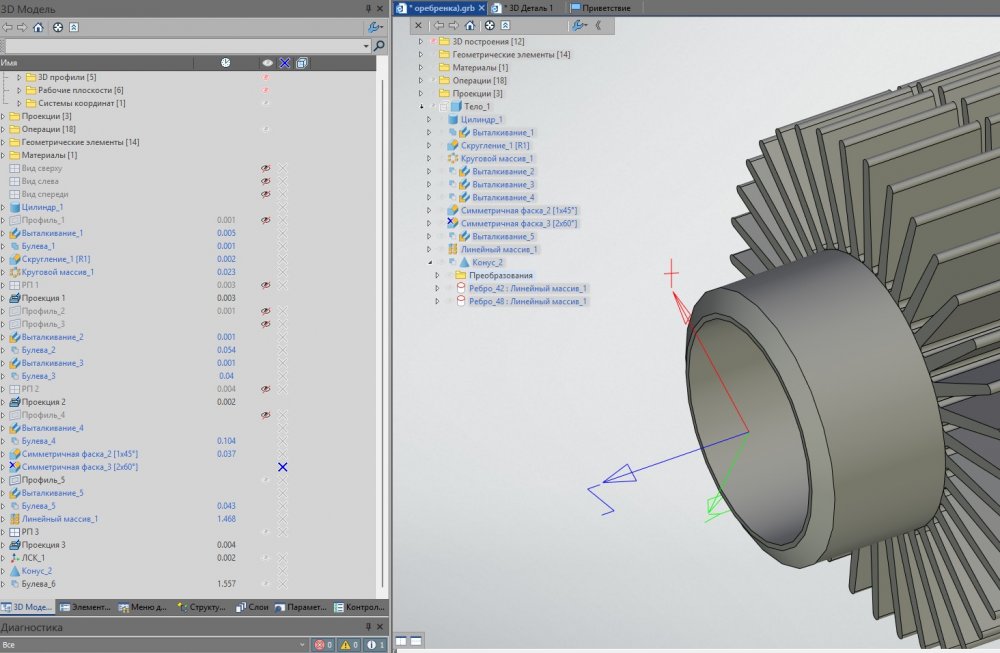The height and width of the screenshot is (653, 1000).
Task: Toggle visibility of РП 1
Action: coord(266,285)
